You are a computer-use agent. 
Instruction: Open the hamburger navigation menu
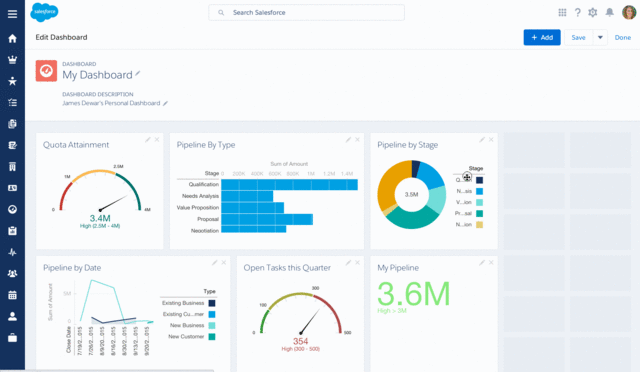pos(12,14)
